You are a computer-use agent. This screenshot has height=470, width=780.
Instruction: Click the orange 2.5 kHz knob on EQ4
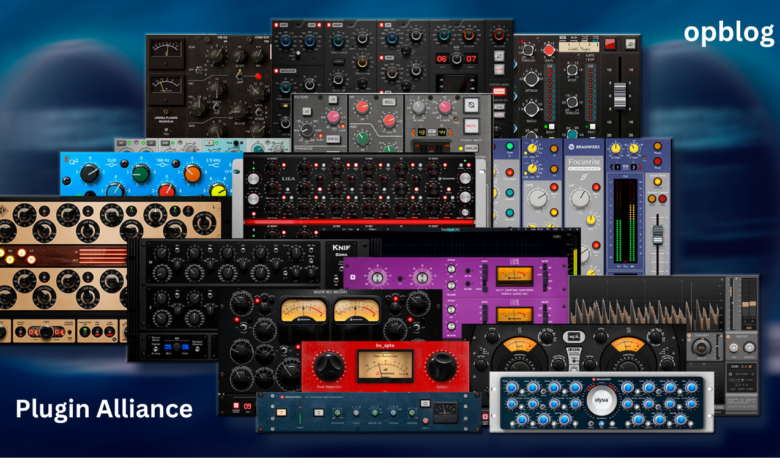tap(192, 173)
